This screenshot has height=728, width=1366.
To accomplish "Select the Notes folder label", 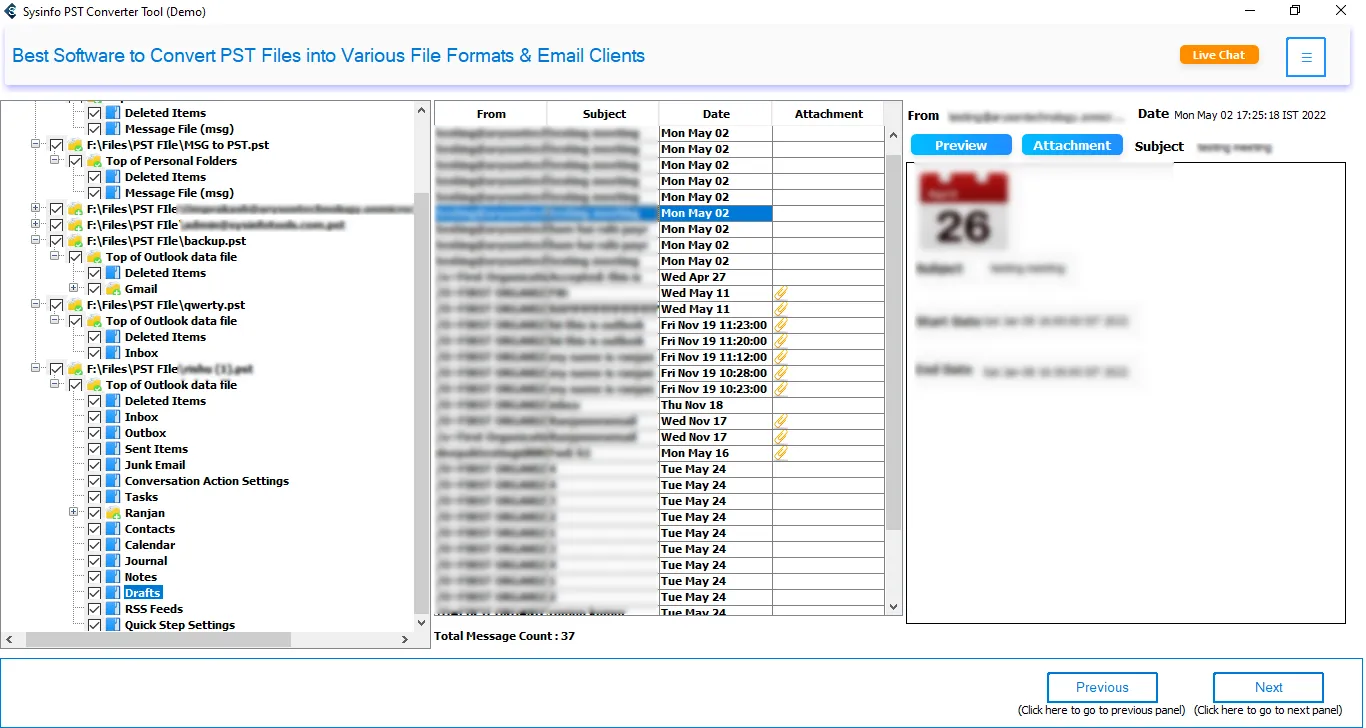I will (141, 577).
